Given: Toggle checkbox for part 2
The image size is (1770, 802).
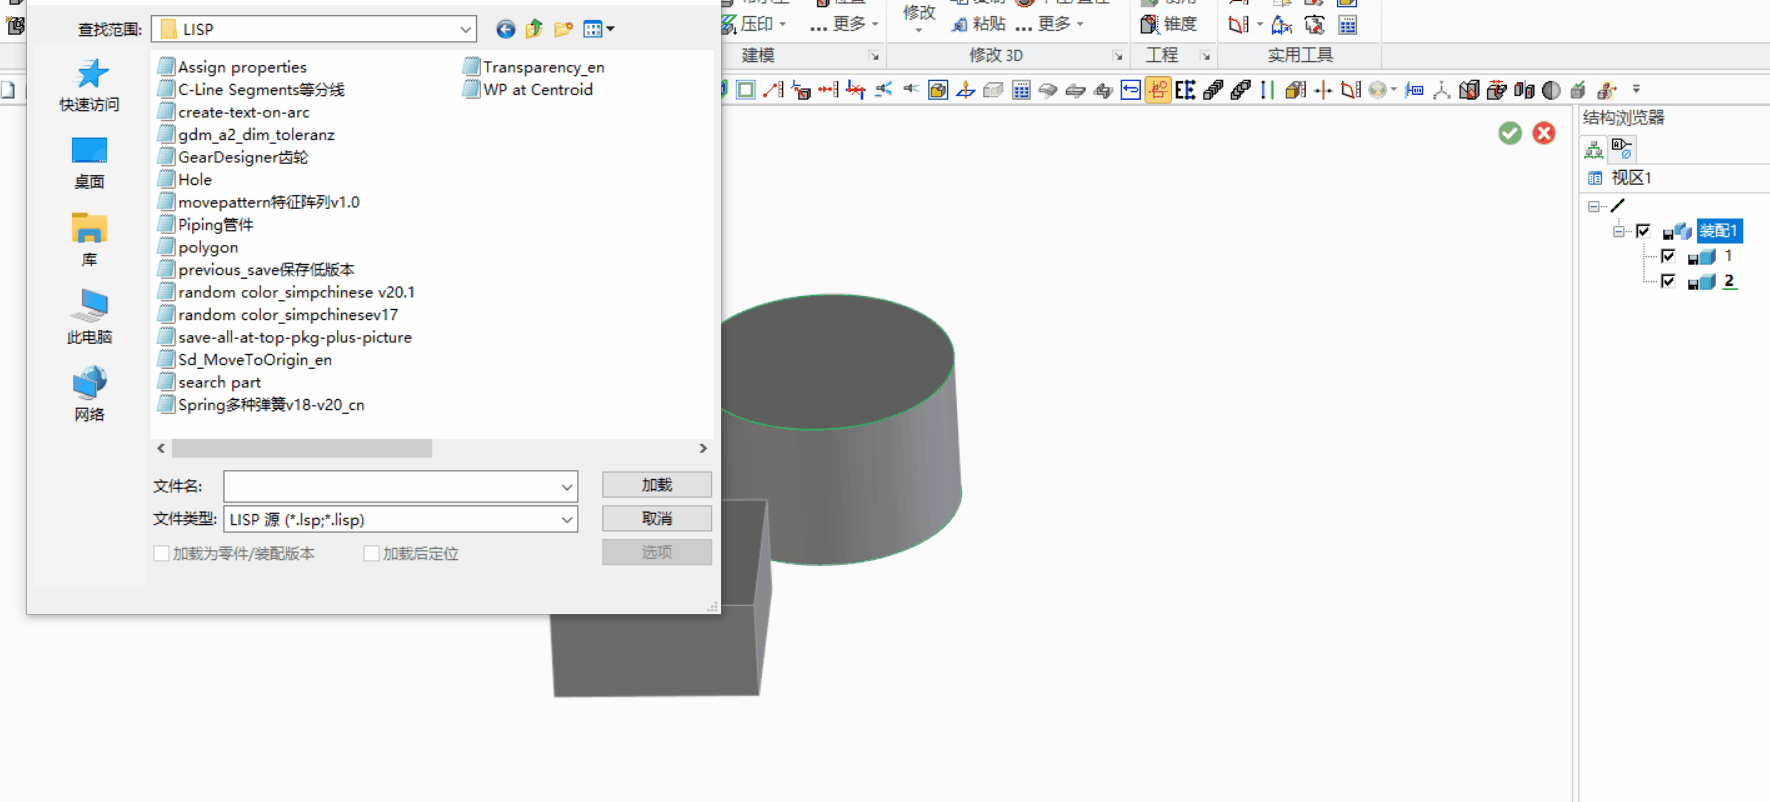Looking at the screenshot, I should 1667,281.
